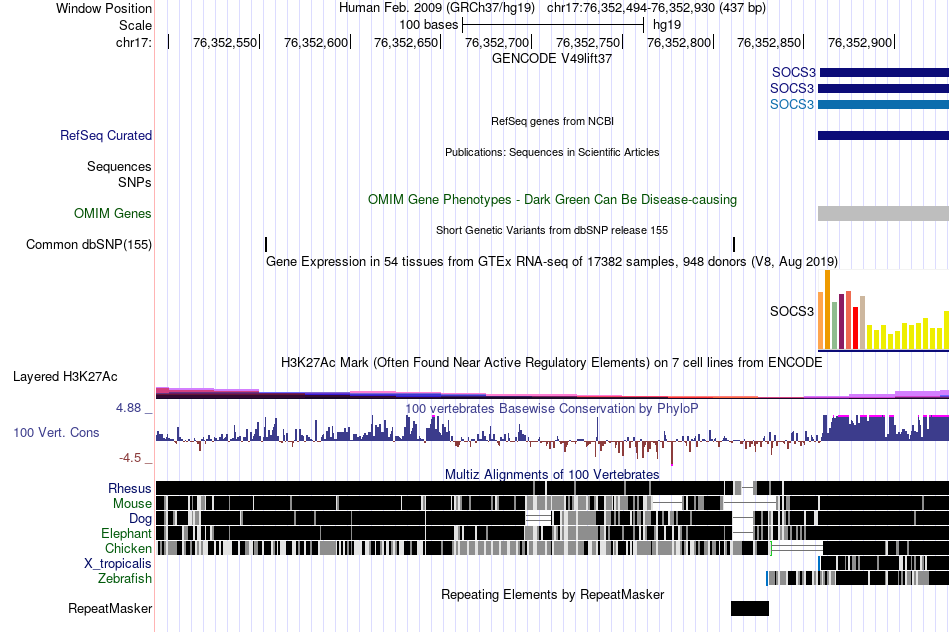Select the gray OMIM gene item

(883, 213)
